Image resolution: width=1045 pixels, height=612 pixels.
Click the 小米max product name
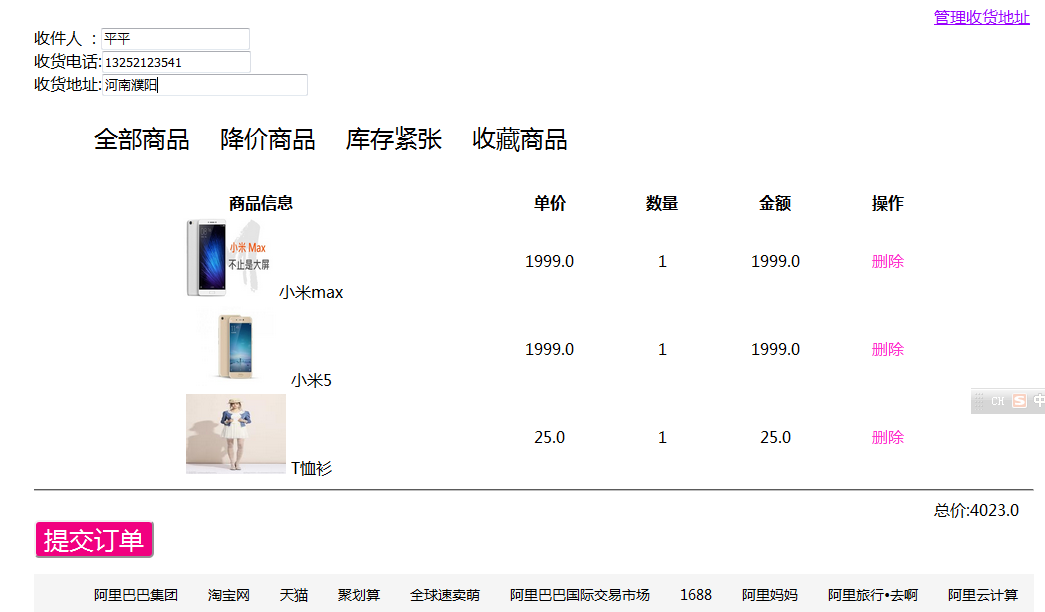tap(311, 292)
